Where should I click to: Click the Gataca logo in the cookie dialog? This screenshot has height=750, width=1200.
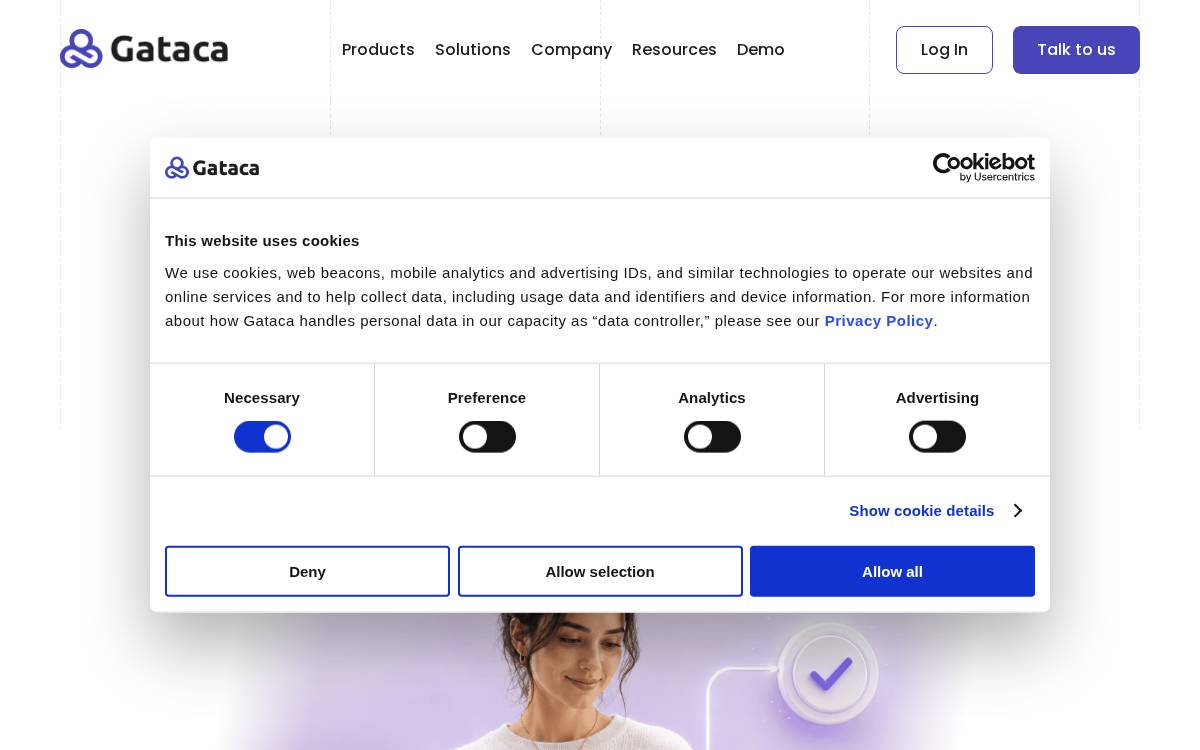[212, 168]
